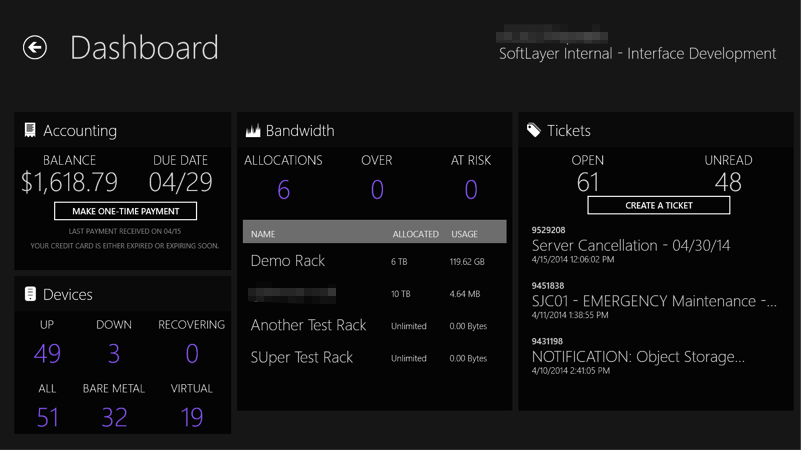The image size is (801, 450).
Task: Open the Bandwidth panel heading
Action: point(300,131)
